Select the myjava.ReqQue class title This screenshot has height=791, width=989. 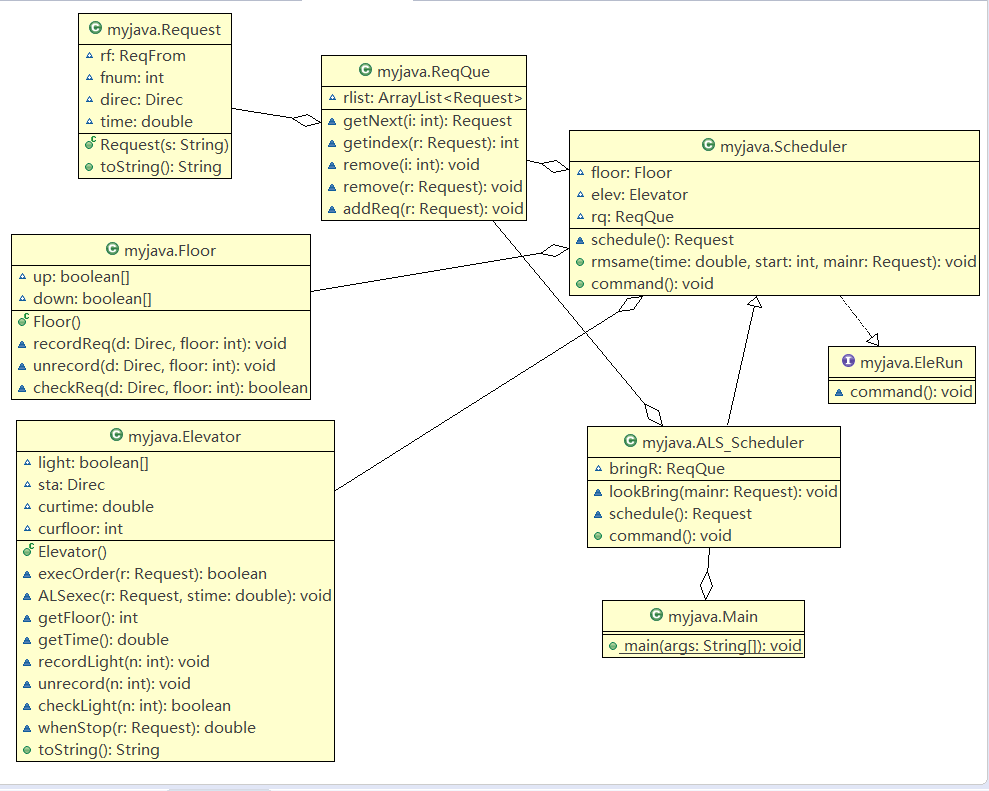pyautogui.click(x=433, y=71)
